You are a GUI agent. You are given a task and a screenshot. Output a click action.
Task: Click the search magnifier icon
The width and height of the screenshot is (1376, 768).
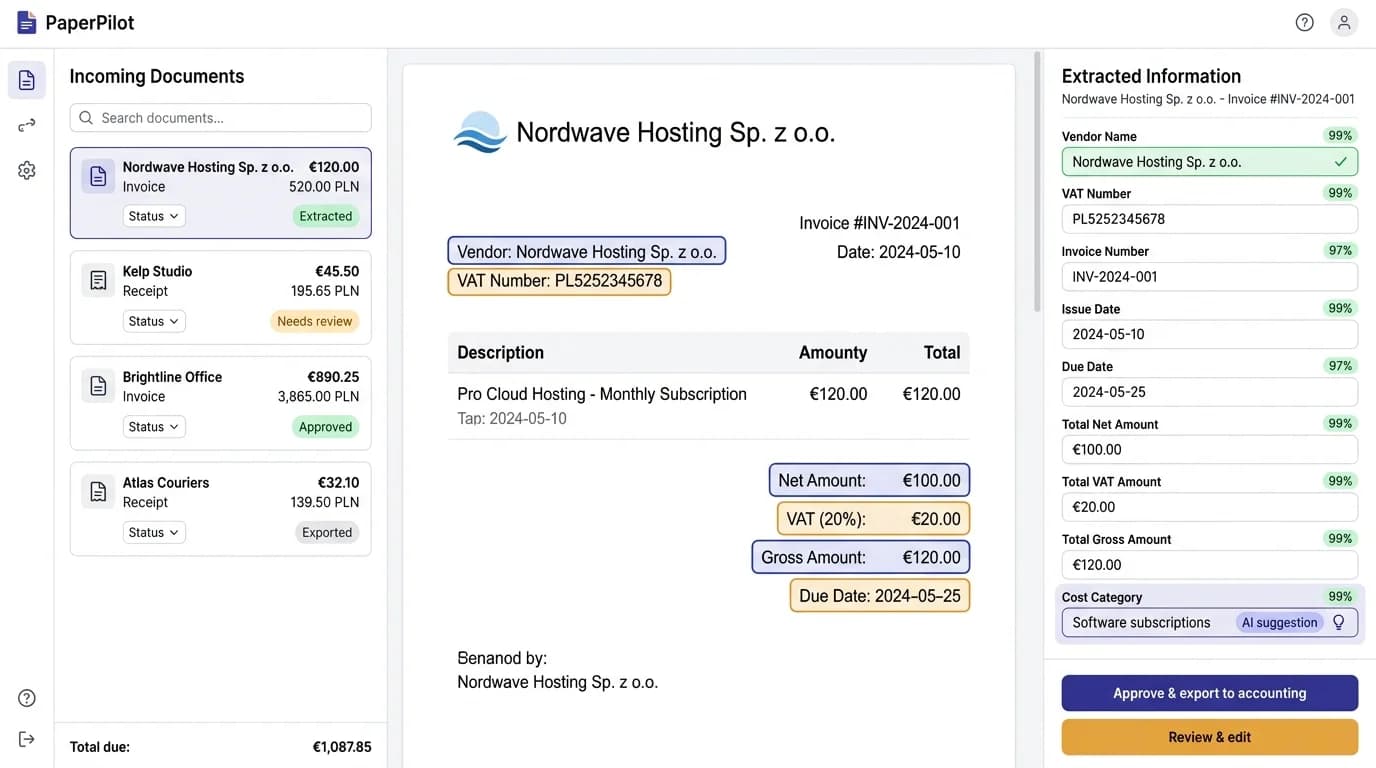86,118
